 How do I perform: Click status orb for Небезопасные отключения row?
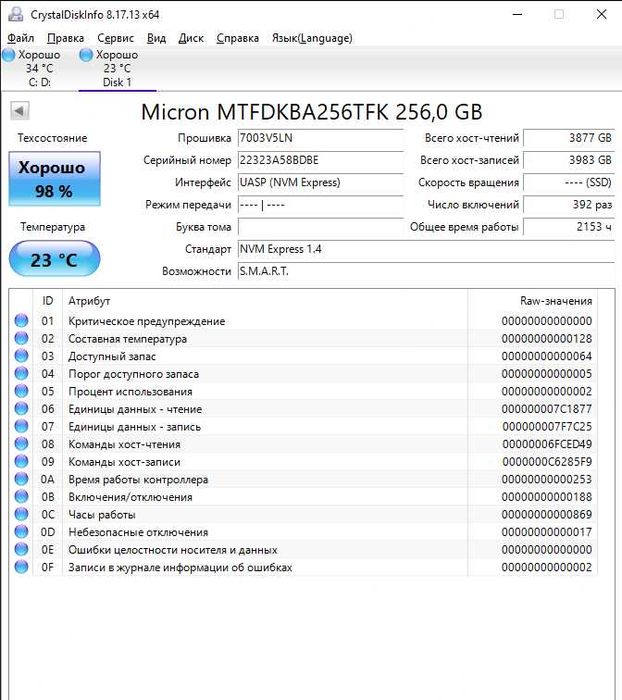point(21,532)
